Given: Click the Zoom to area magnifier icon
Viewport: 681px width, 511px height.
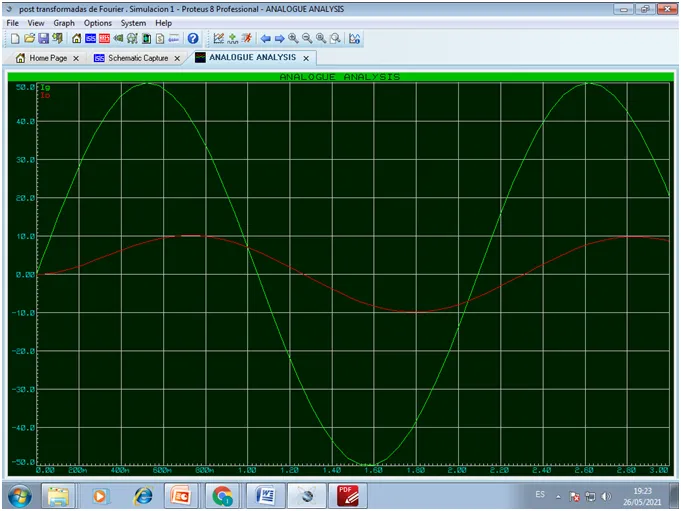Looking at the screenshot, I should pos(335,39).
